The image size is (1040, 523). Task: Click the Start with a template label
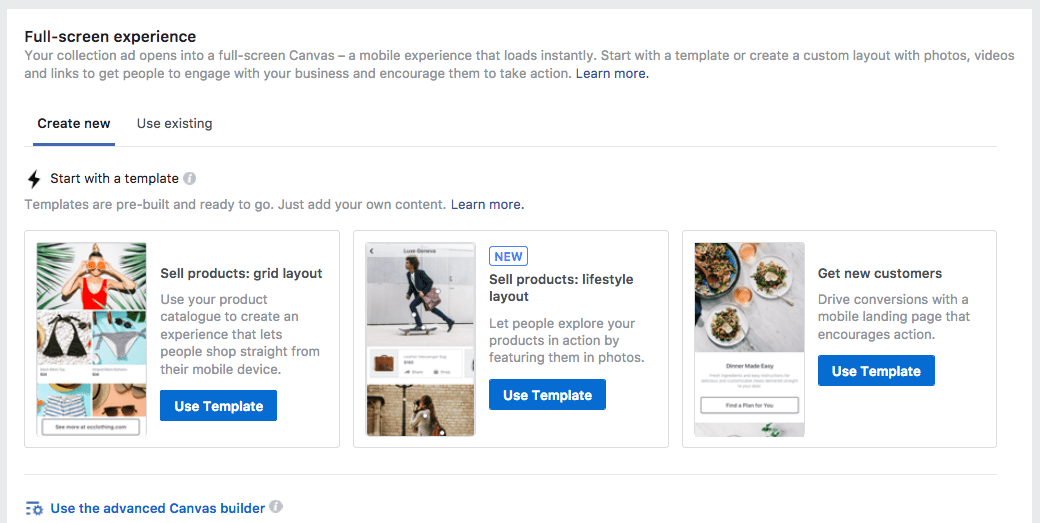pos(114,178)
